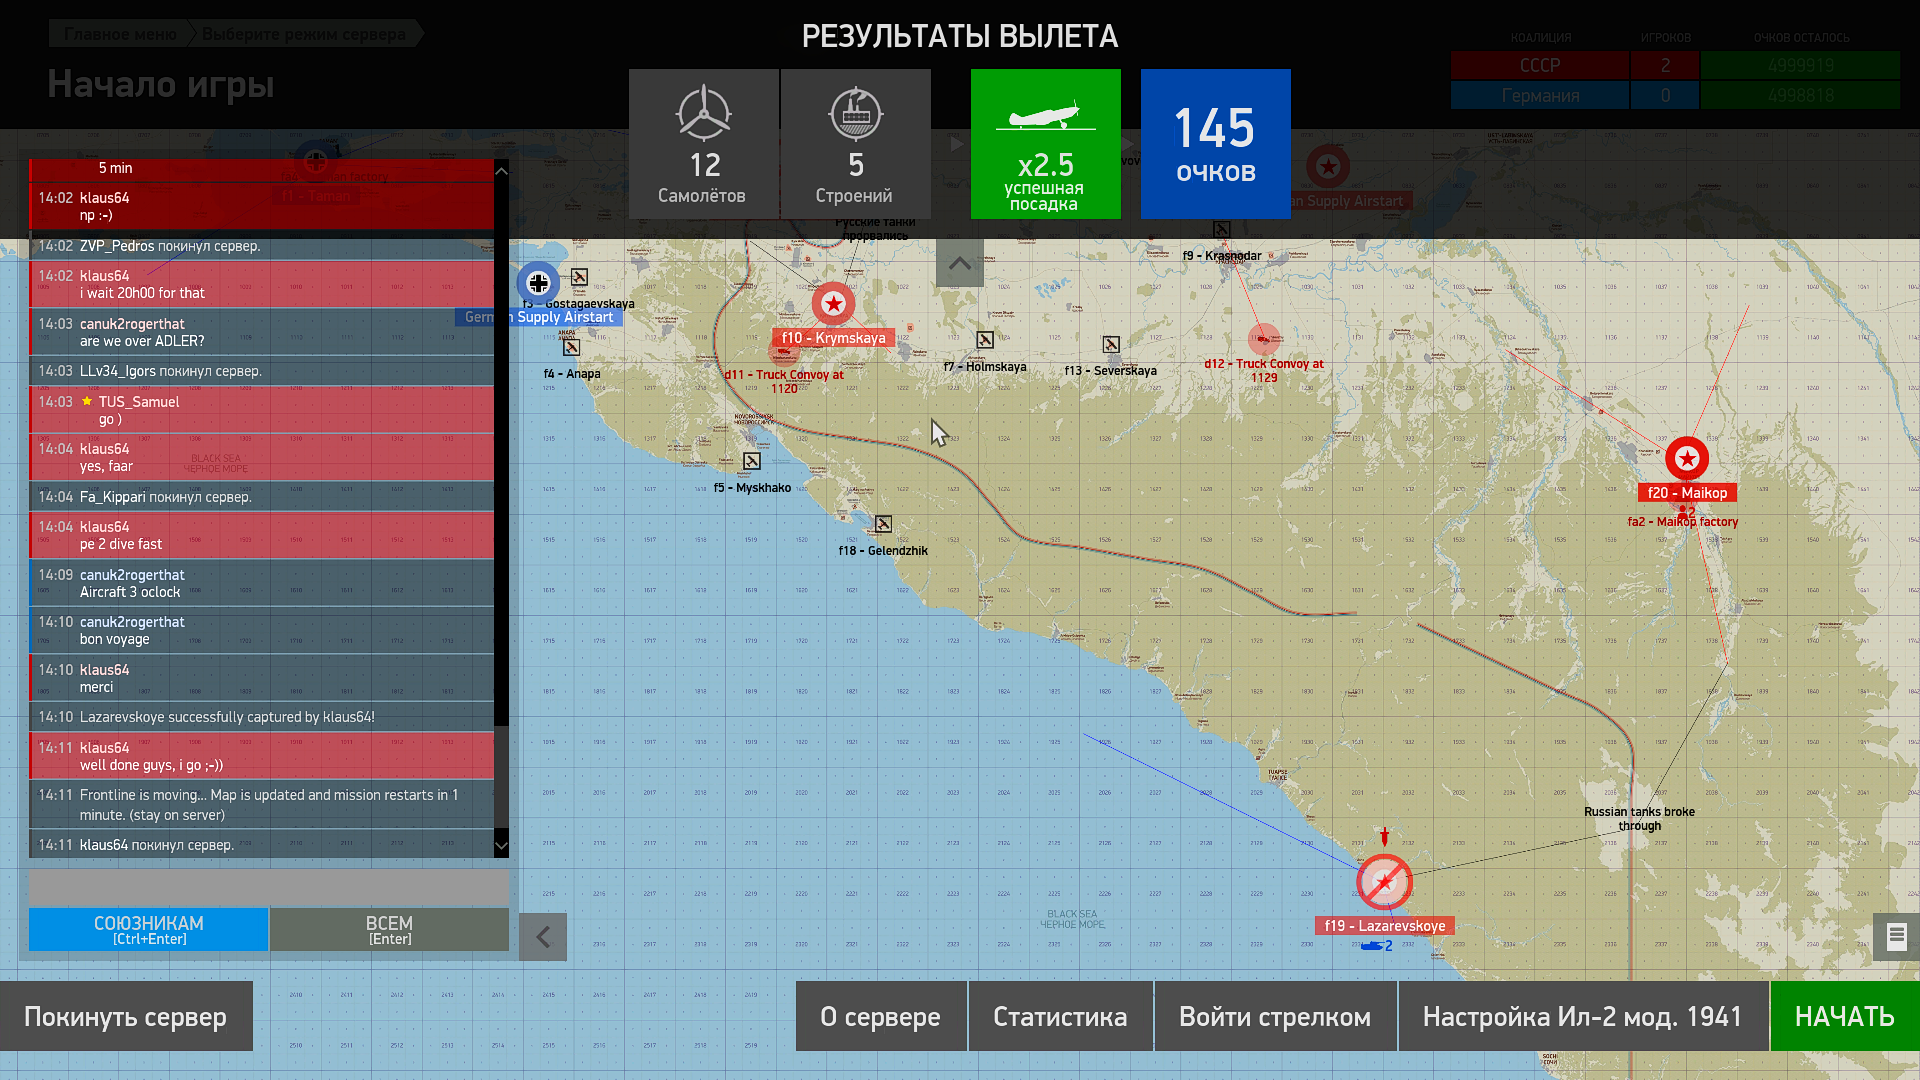This screenshot has width=1920, height=1080.
Task: Click the f5 Myskhako airfield icon
Action: [752, 461]
